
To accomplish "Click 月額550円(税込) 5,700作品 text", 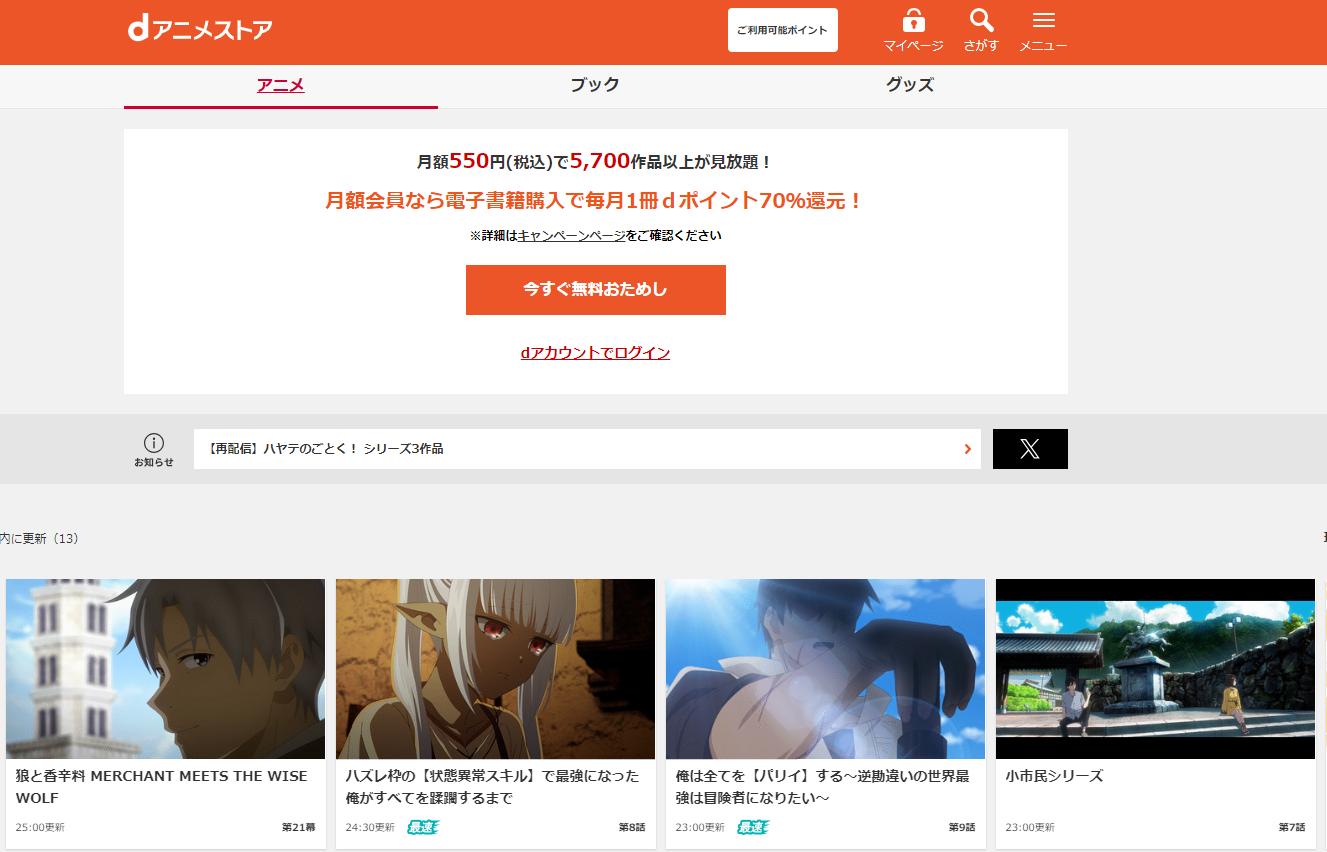I will pyautogui.click(x=595, y=161).
